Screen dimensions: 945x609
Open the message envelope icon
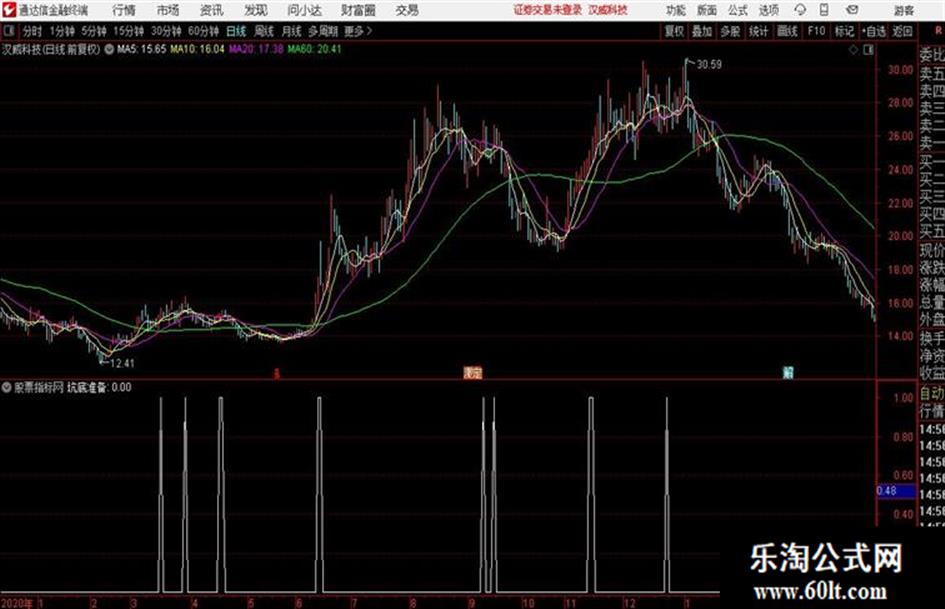852,10
